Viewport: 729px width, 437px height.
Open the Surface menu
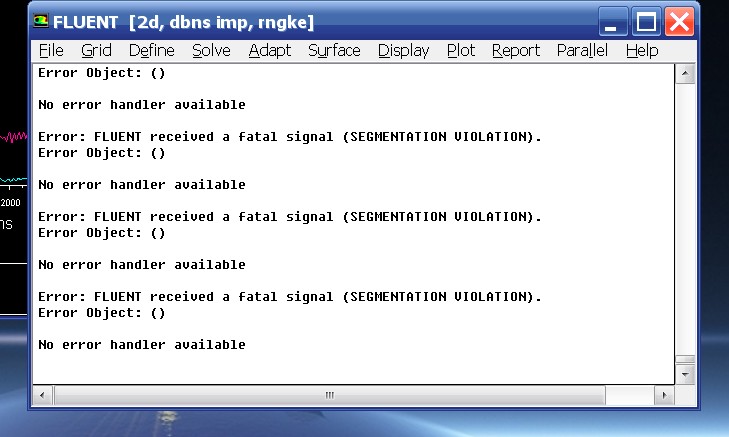(334, 50)
